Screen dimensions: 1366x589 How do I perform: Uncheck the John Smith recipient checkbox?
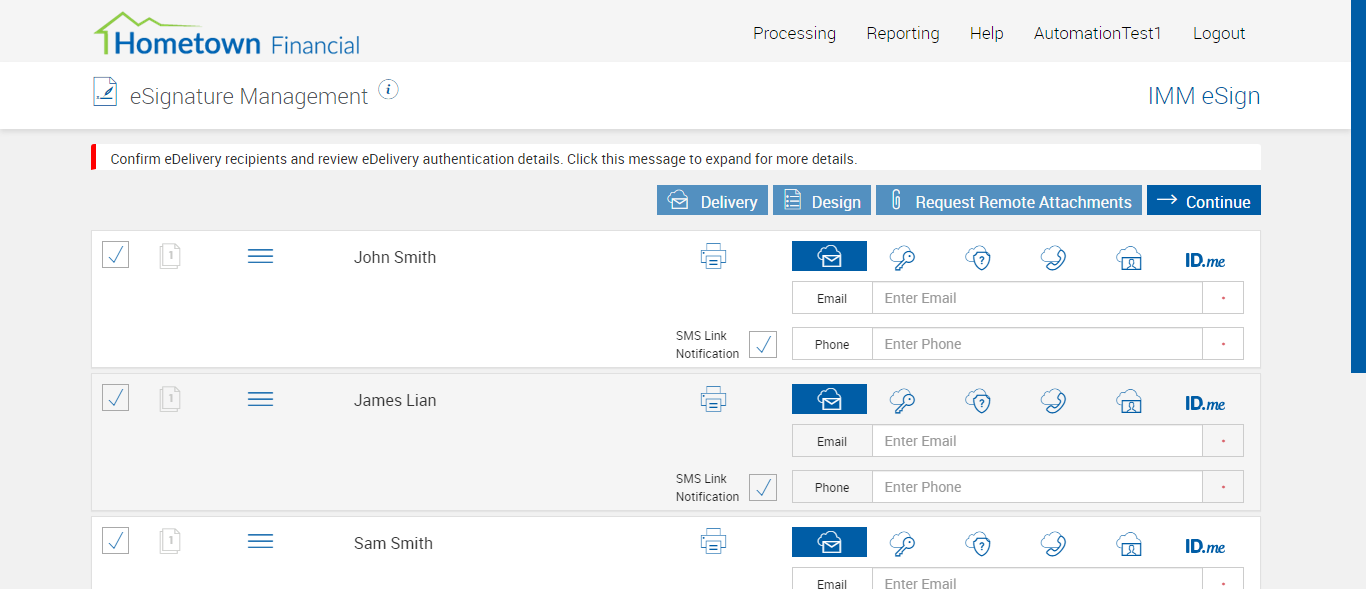[116, 255]
